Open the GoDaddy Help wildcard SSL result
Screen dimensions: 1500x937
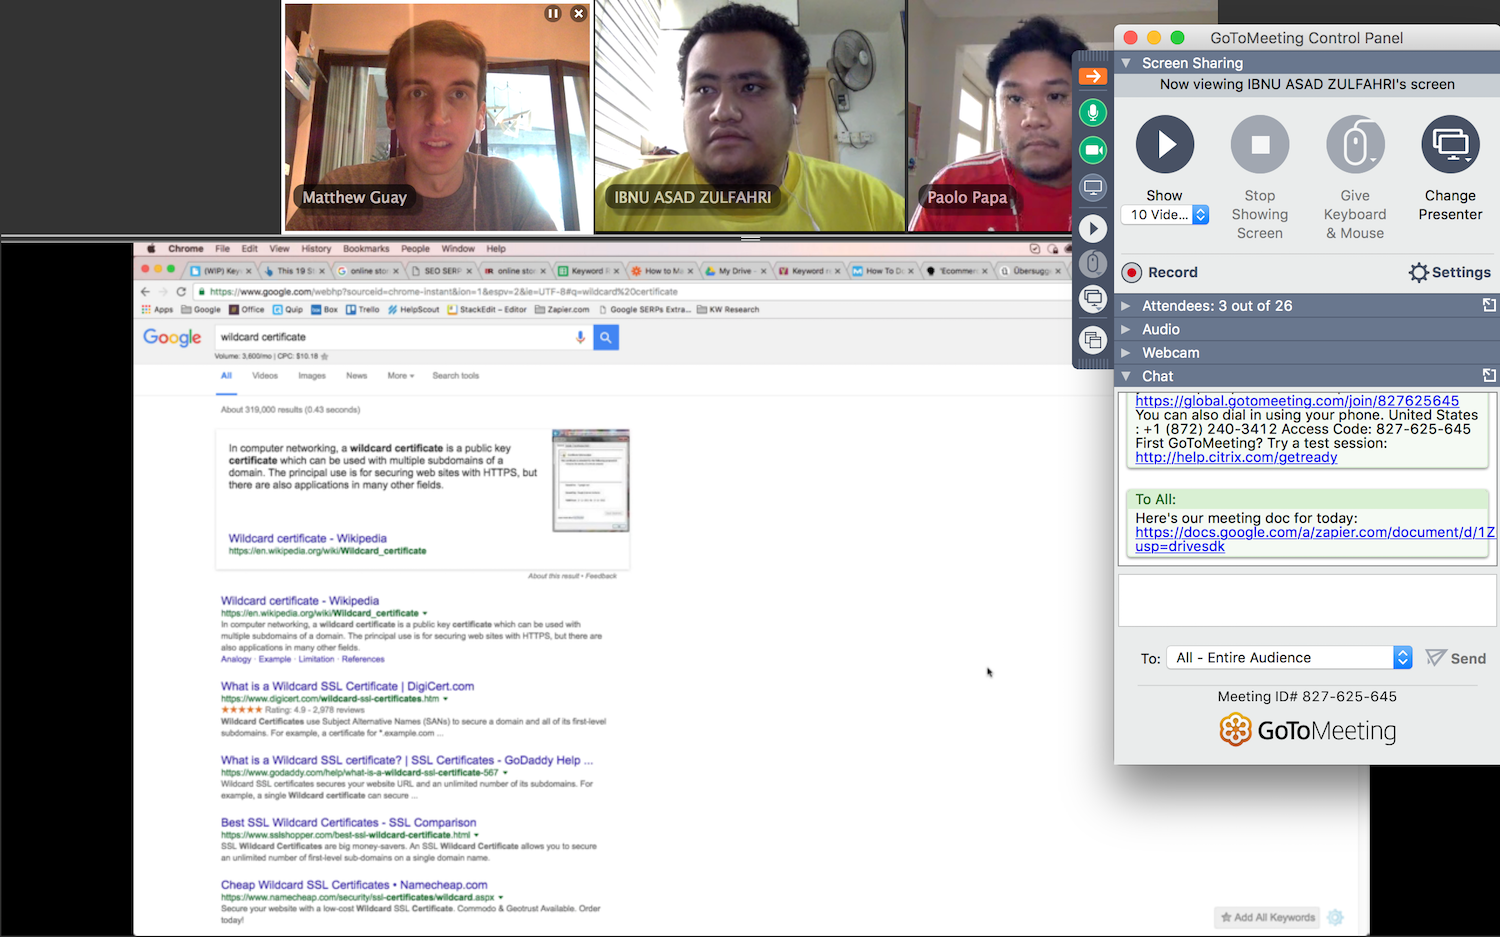pos(407,760)
